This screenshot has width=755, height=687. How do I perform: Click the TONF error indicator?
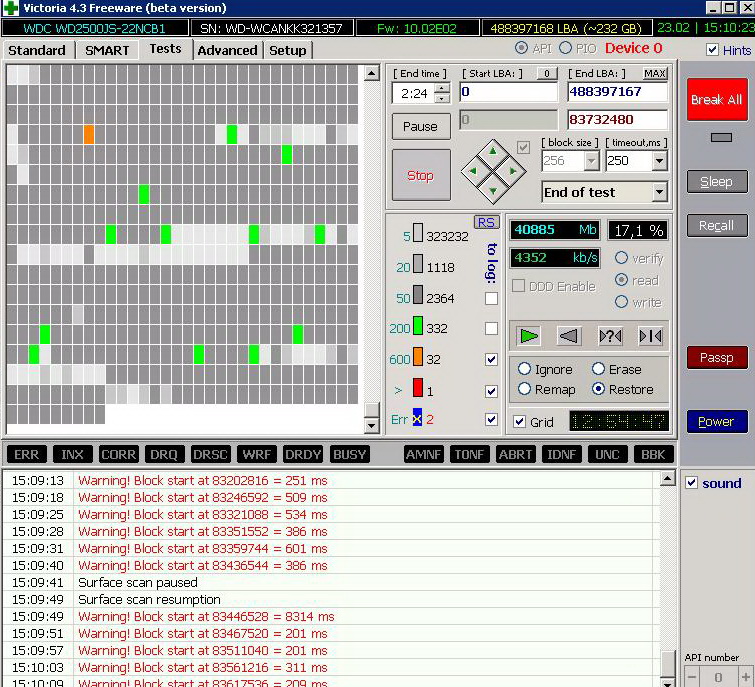click(469, 454)
